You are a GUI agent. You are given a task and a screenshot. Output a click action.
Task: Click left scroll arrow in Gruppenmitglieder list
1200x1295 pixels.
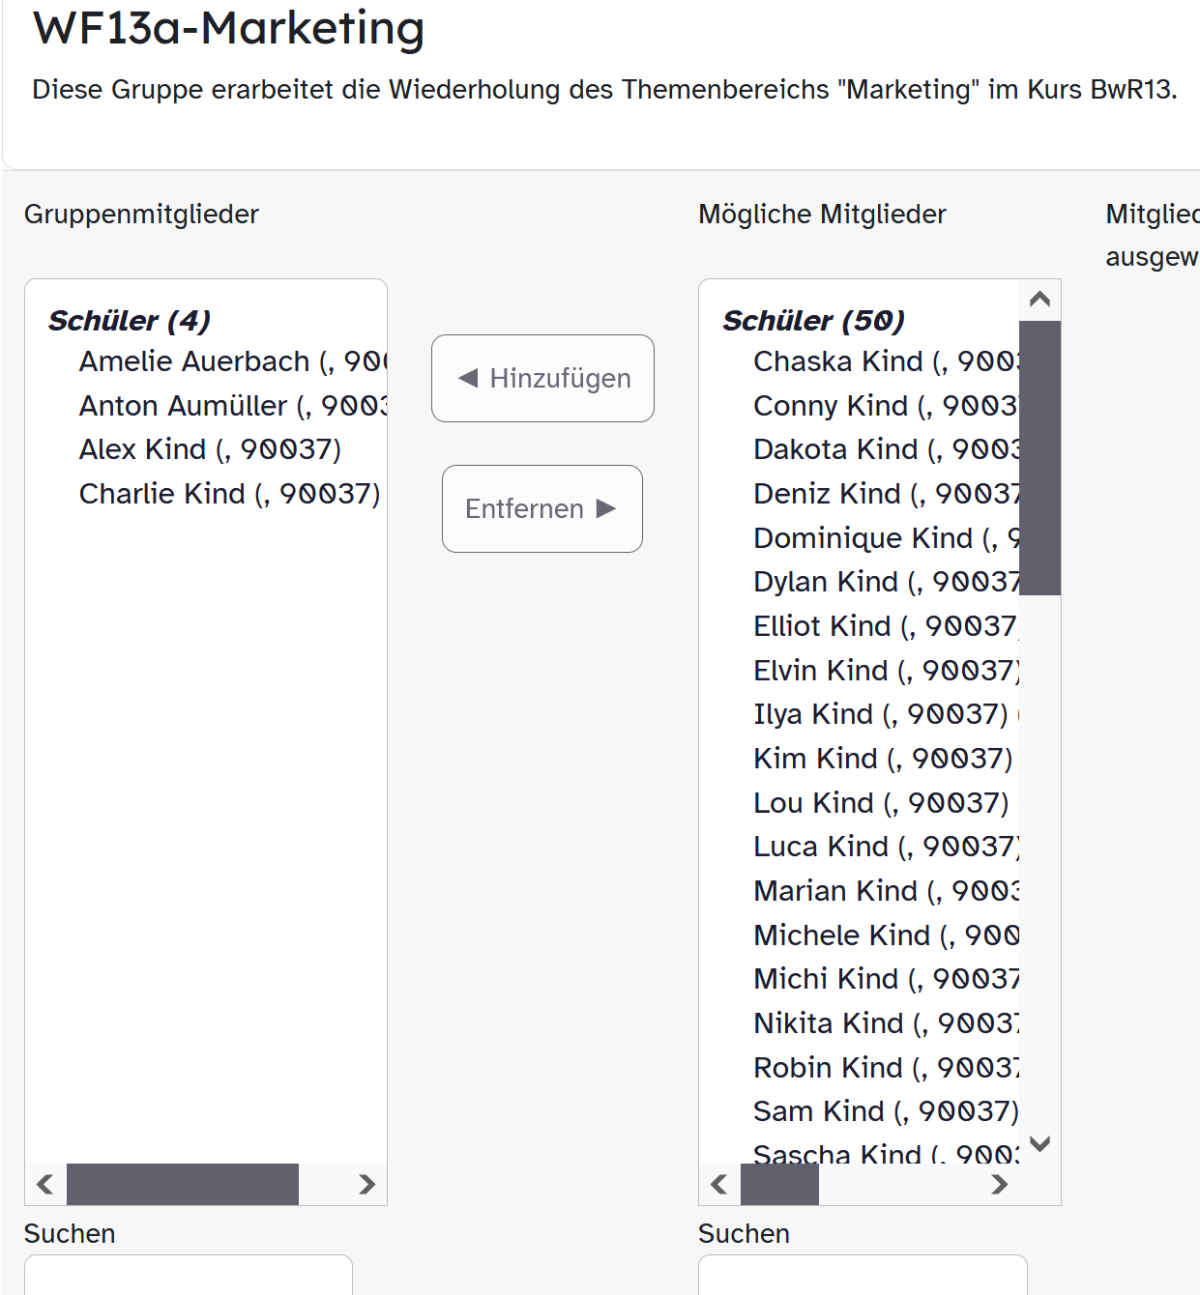45,1185
